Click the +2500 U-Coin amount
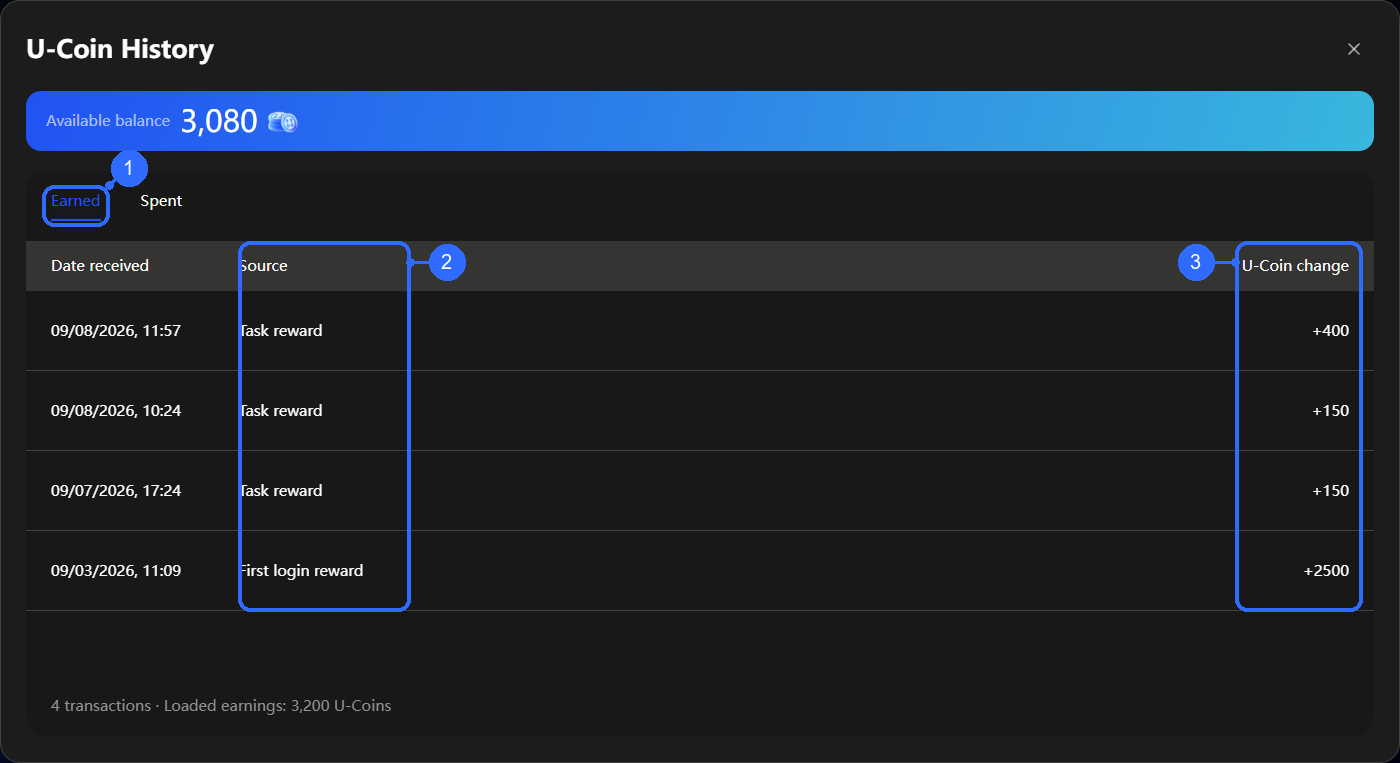1400x763 pixels. pos(1326,571)
